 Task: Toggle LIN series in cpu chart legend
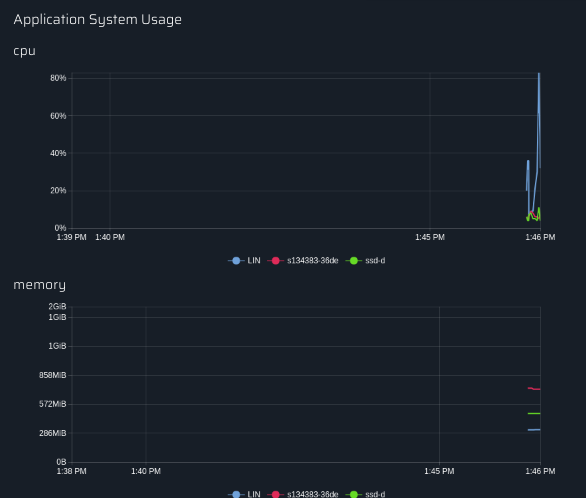coord(244,260)
